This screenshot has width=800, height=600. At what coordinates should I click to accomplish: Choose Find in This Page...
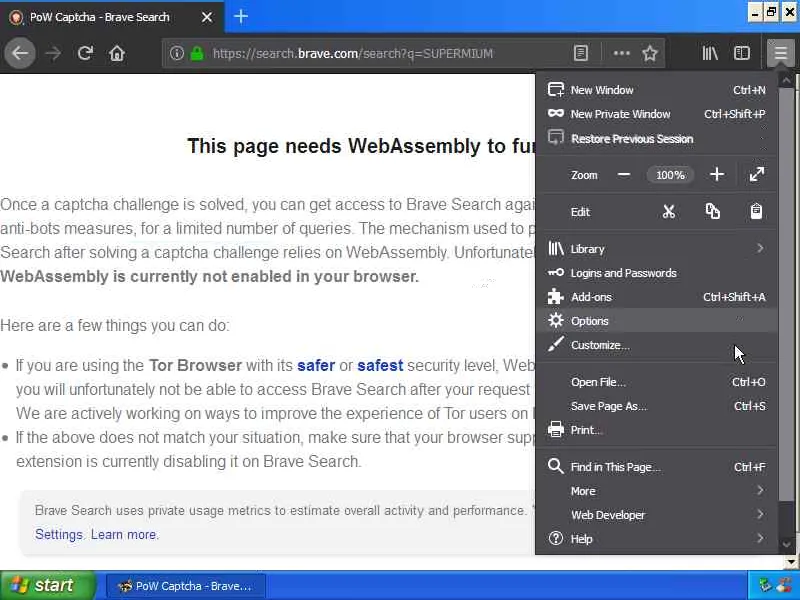tap(657, 467)
